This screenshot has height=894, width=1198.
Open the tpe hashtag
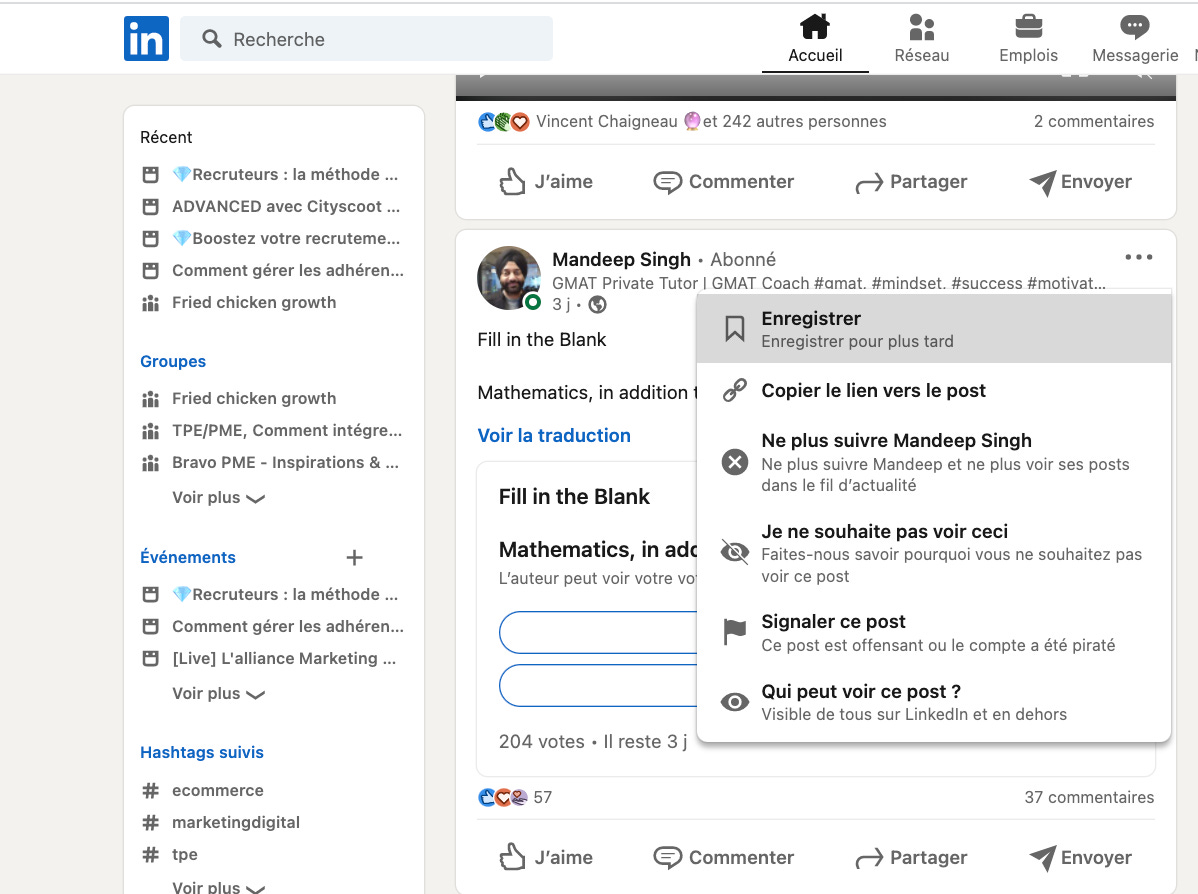[185, 855]
